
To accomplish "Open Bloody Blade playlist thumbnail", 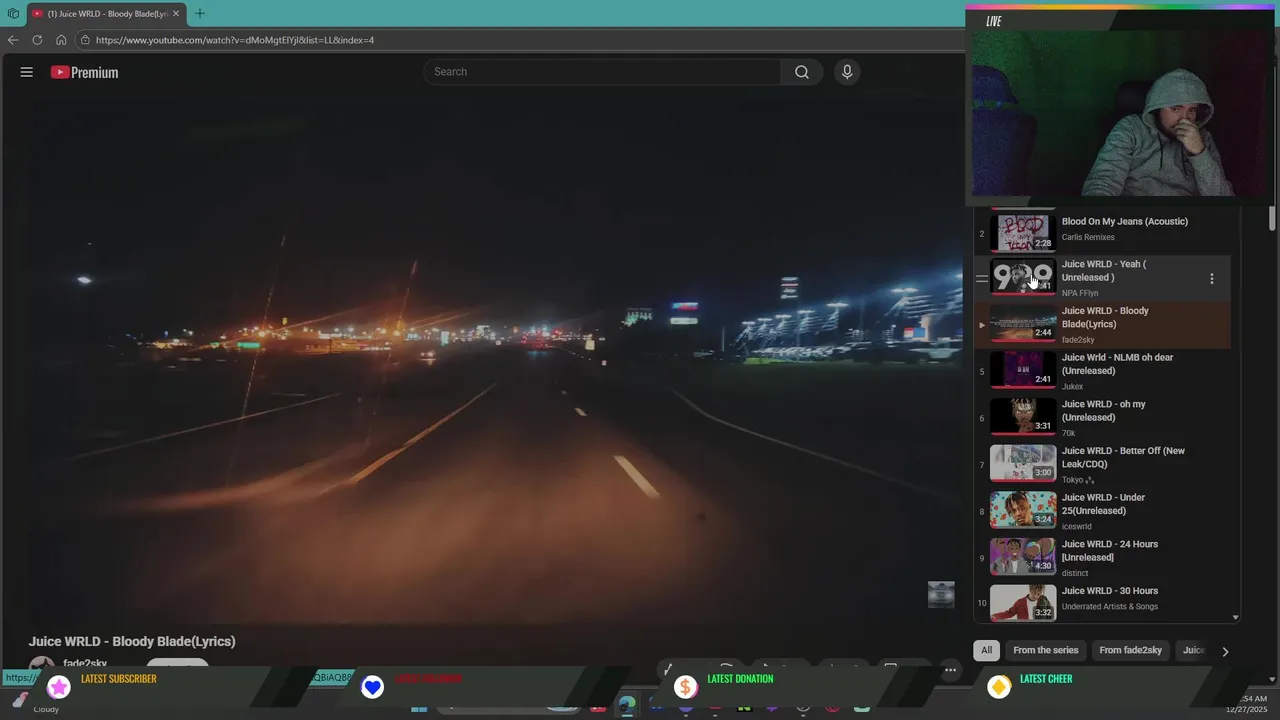I will (1023, 325).
